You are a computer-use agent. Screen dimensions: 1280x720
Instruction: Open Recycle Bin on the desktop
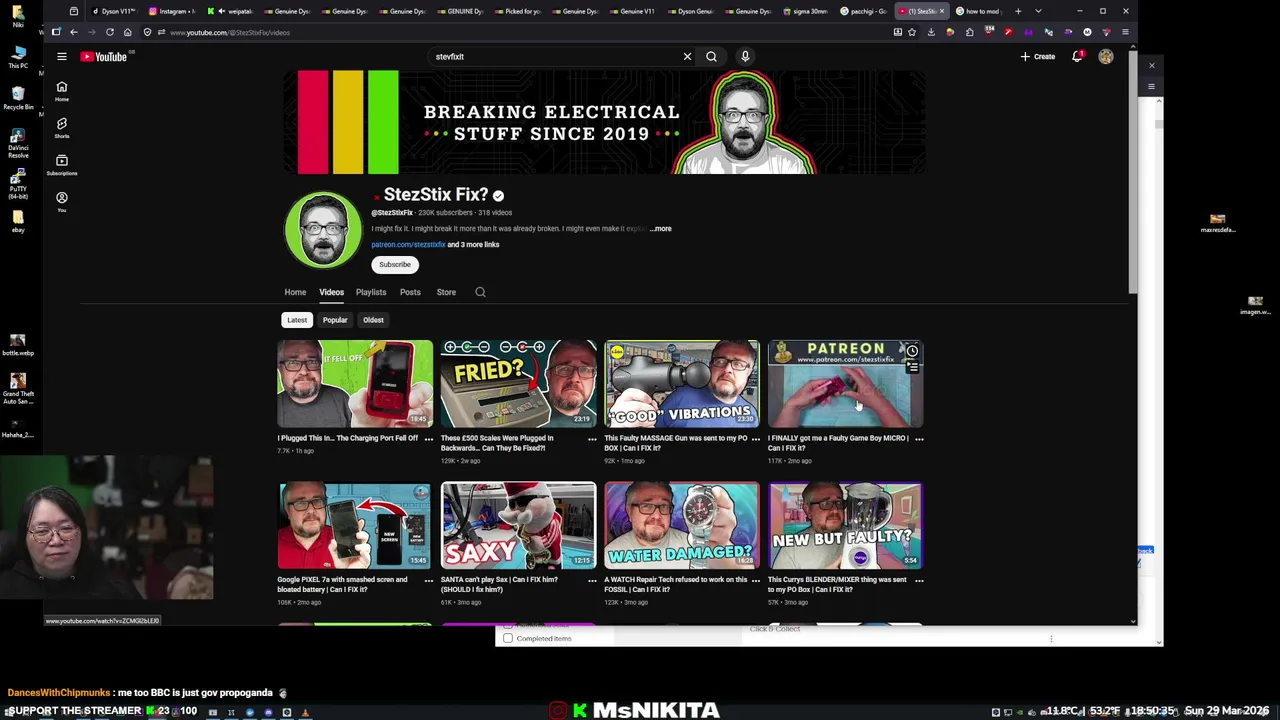click(x=18, y=98)
